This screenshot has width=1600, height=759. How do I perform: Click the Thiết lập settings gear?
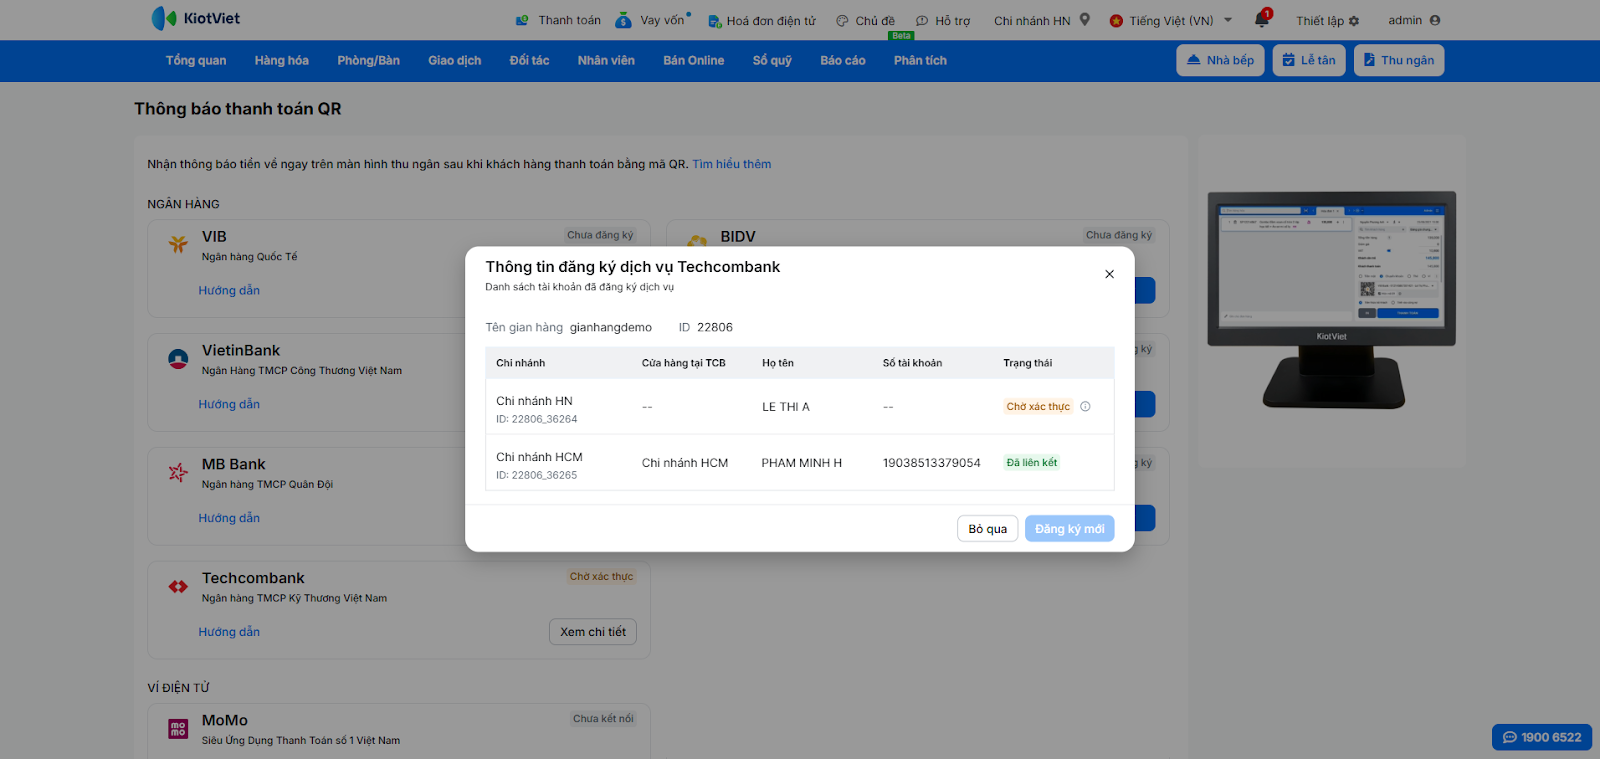(1354, 21)
